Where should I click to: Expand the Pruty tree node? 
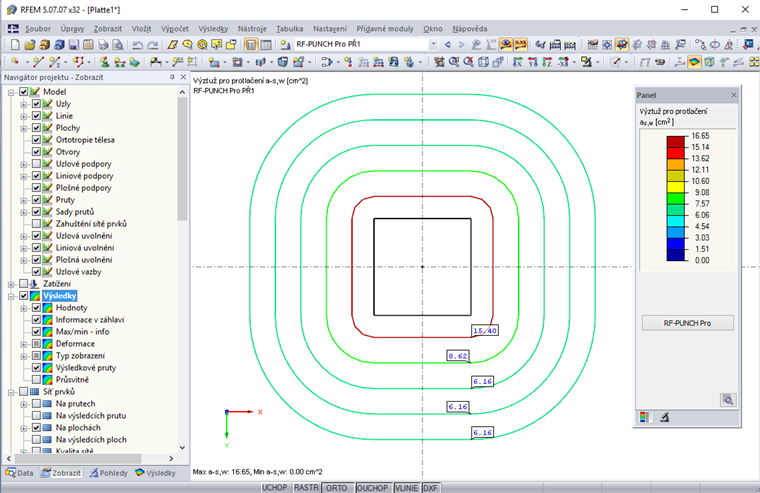[23, 200]
